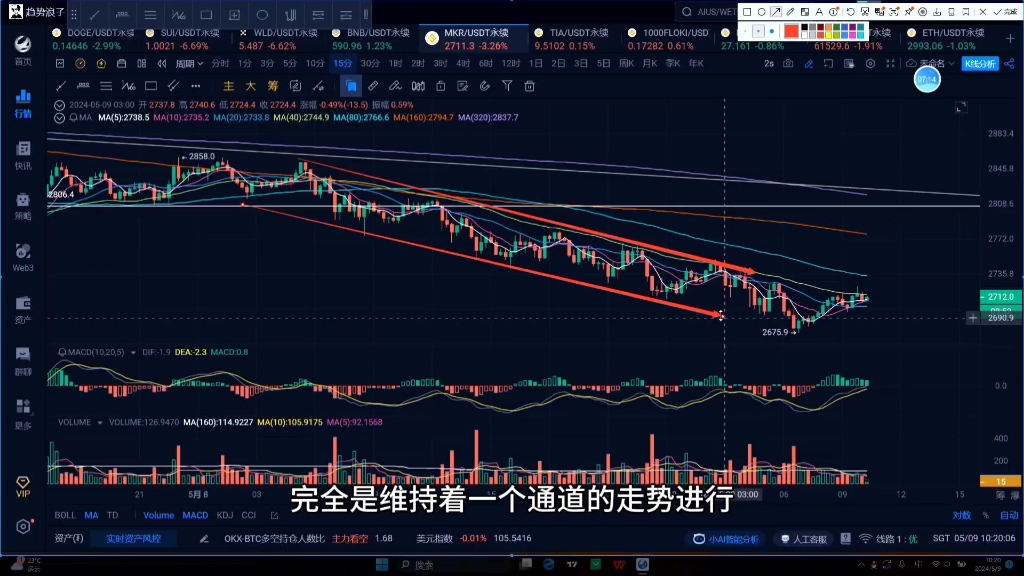
Task: Select the ruler measurement tool
Action: pyautogui.click(x=373, y=86)
